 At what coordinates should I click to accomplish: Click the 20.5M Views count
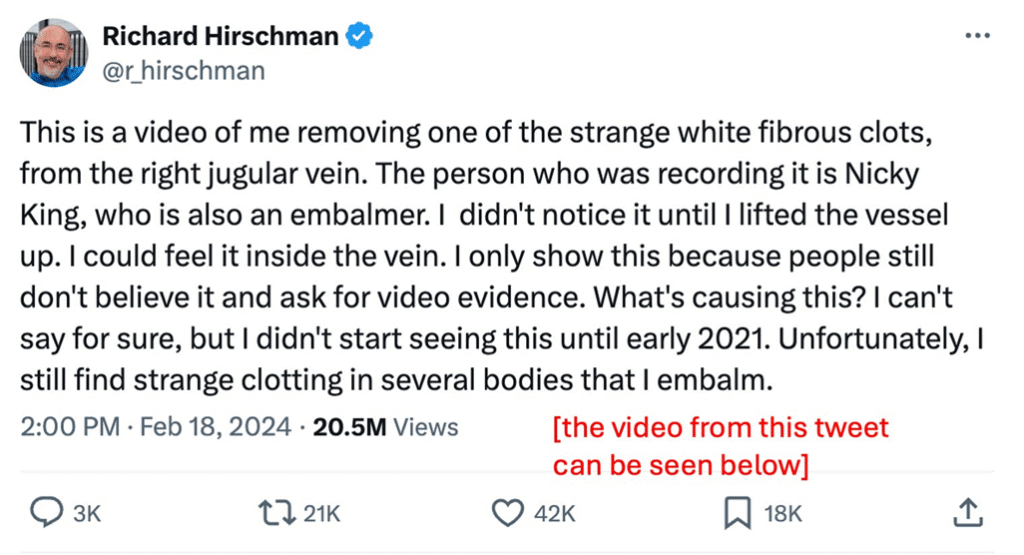pos(385,427)
